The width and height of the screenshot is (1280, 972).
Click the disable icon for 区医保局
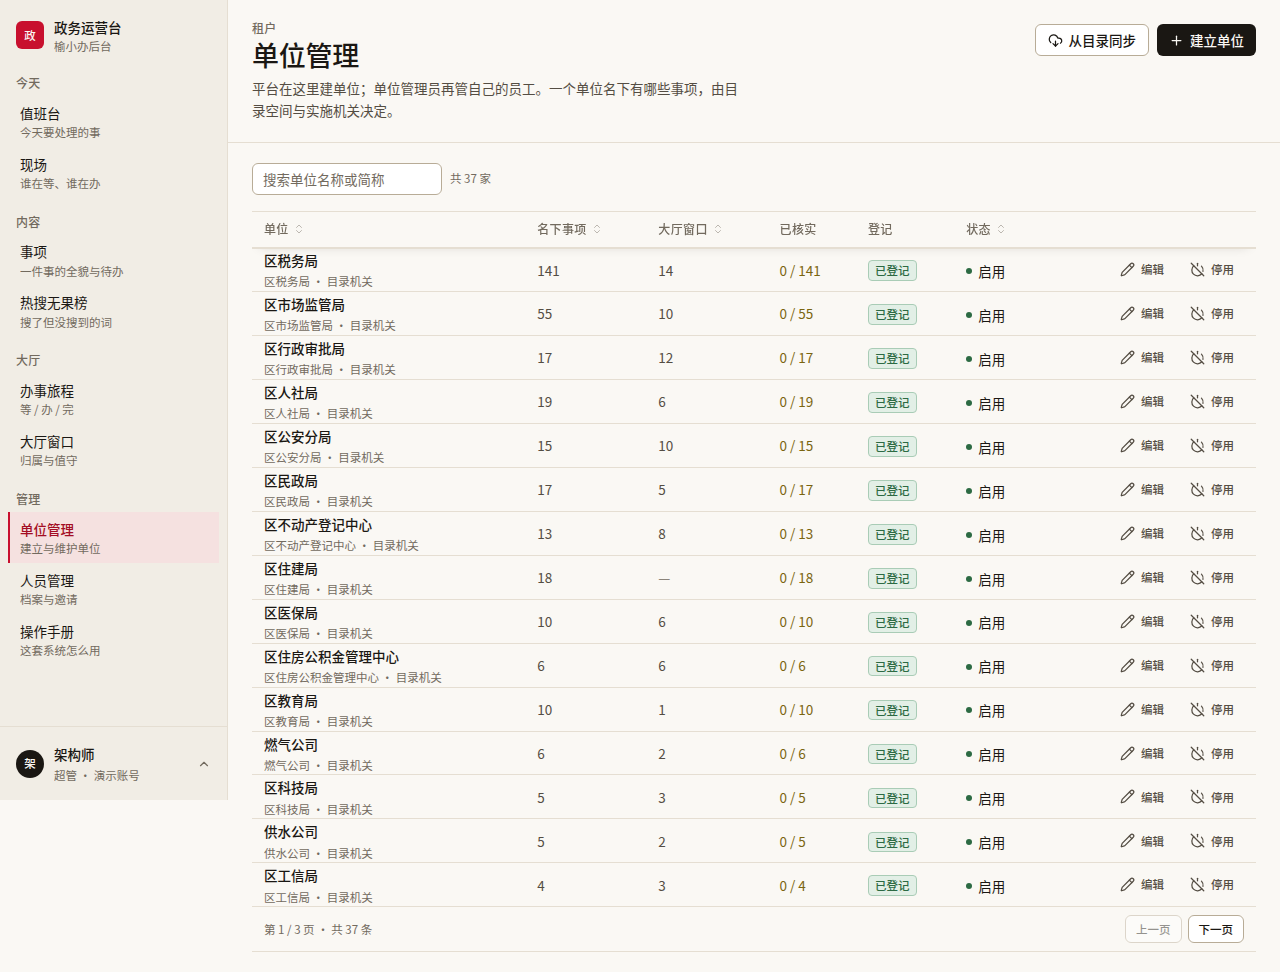click(x=1197, y=622)
